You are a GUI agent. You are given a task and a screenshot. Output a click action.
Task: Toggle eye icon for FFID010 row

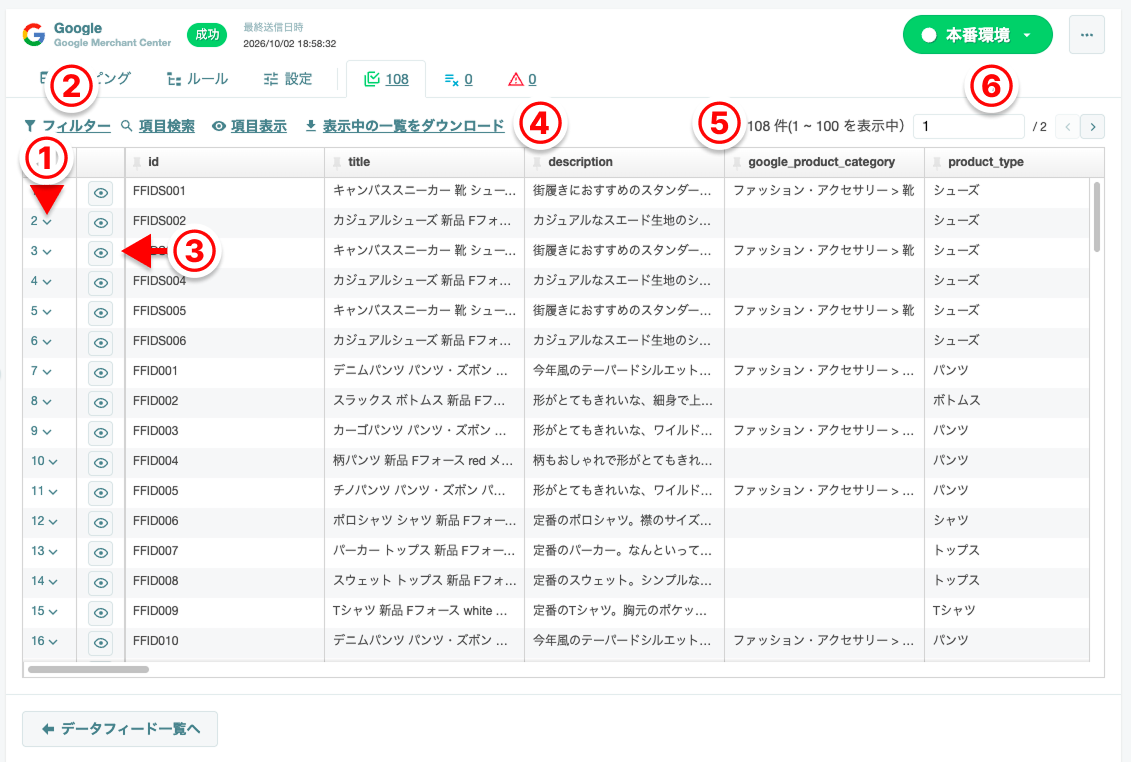coord(101,642)
